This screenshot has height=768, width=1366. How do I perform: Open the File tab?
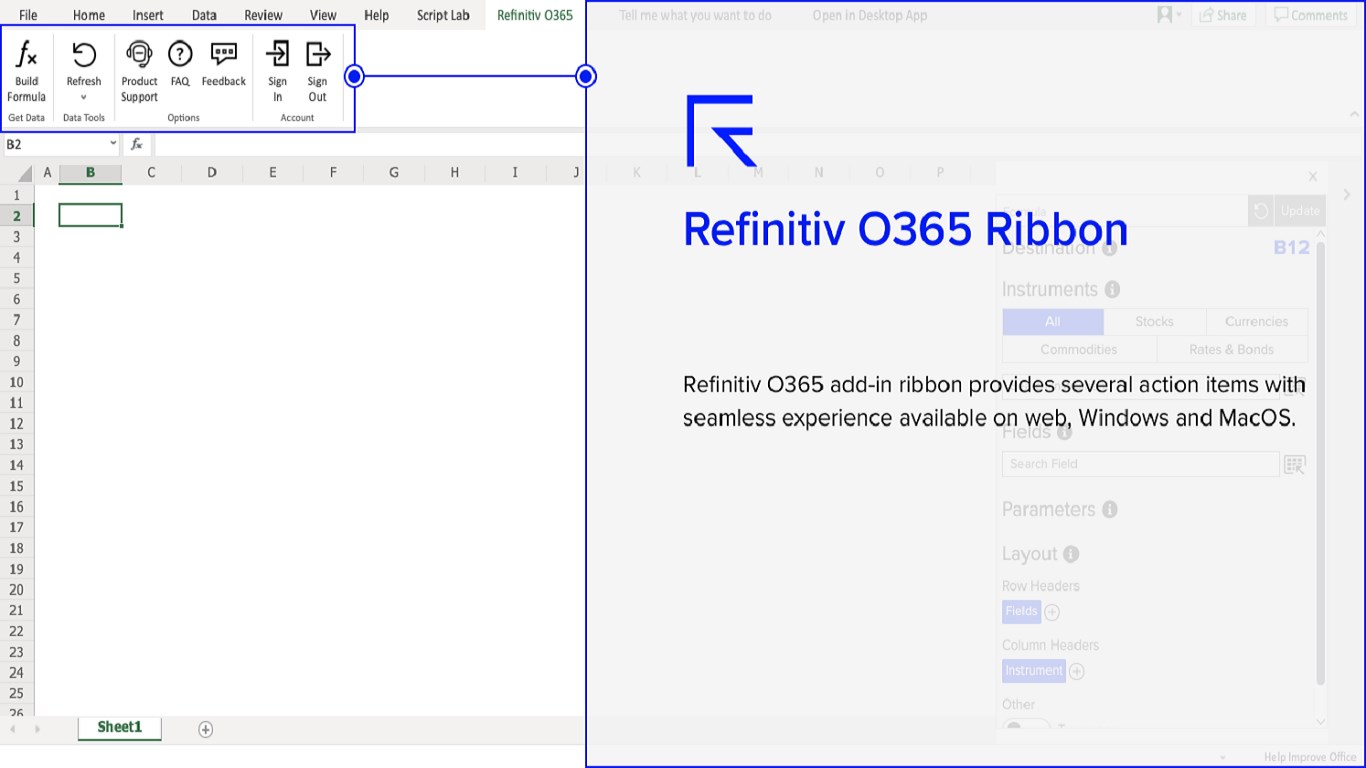[28, 15]
